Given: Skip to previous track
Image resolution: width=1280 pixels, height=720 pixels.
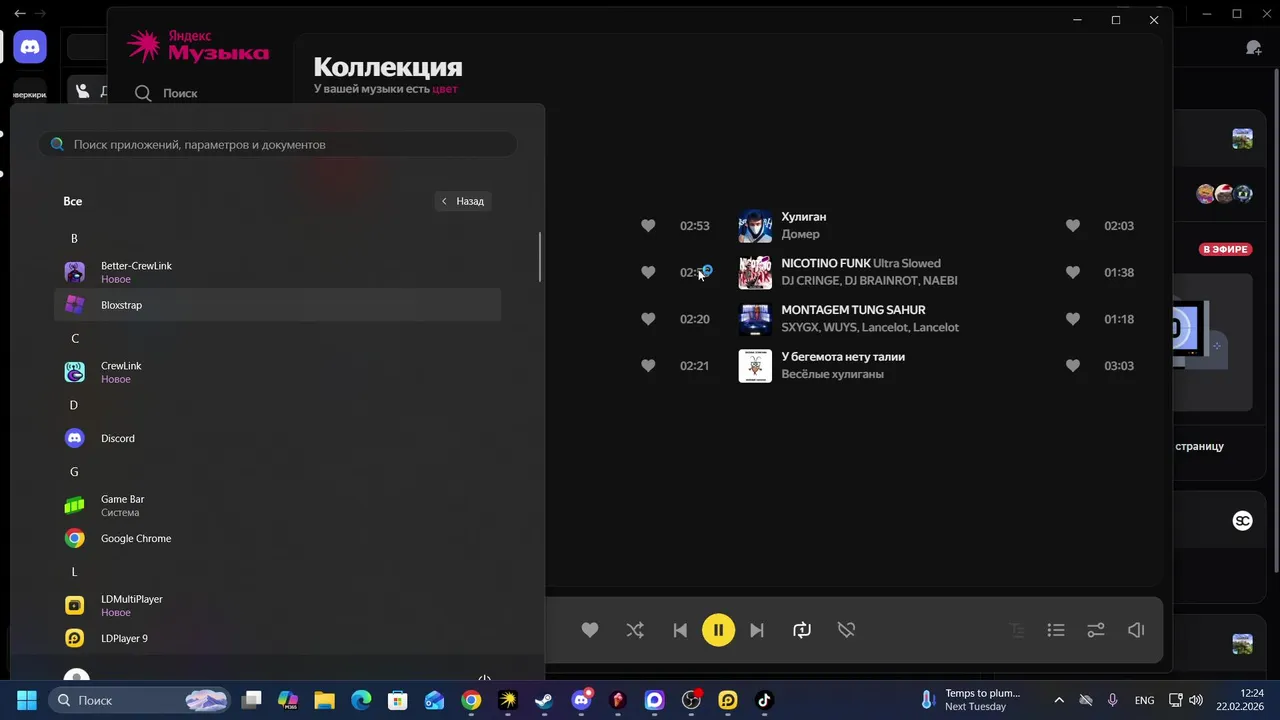Looking at the screenshot, I should [680, 630].
